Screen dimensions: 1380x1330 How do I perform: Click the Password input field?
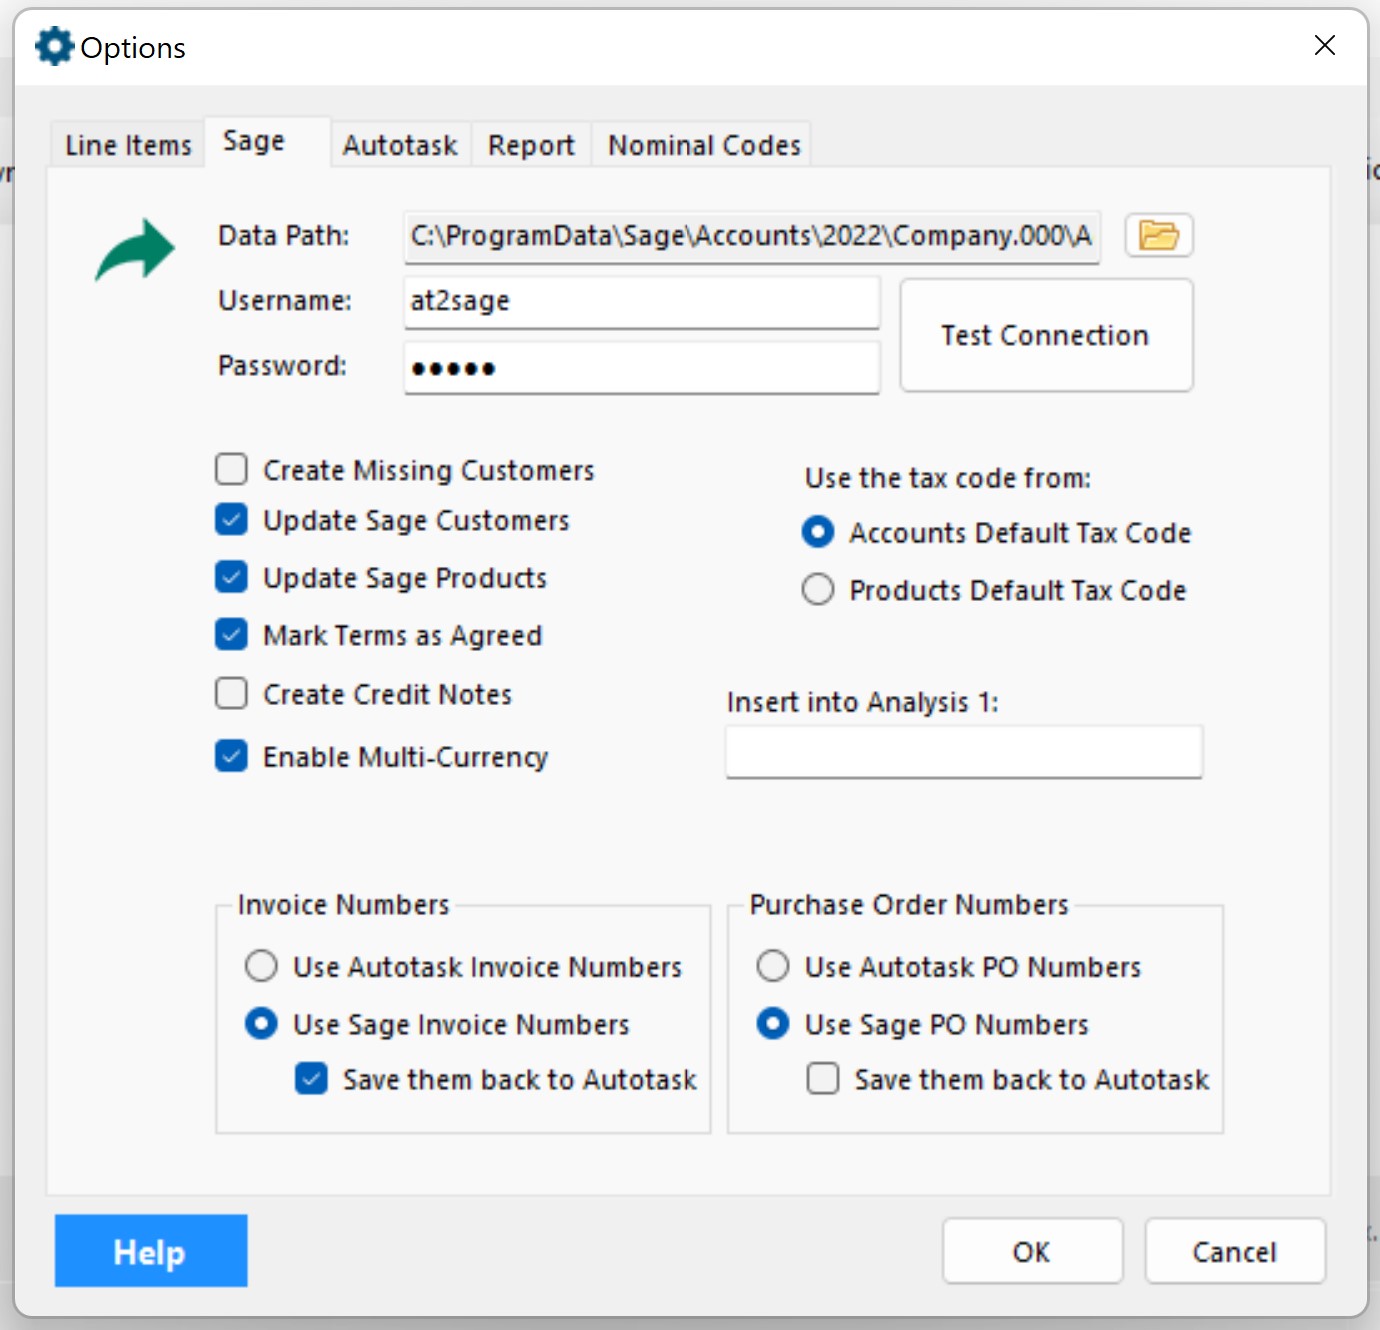[642, 367]
